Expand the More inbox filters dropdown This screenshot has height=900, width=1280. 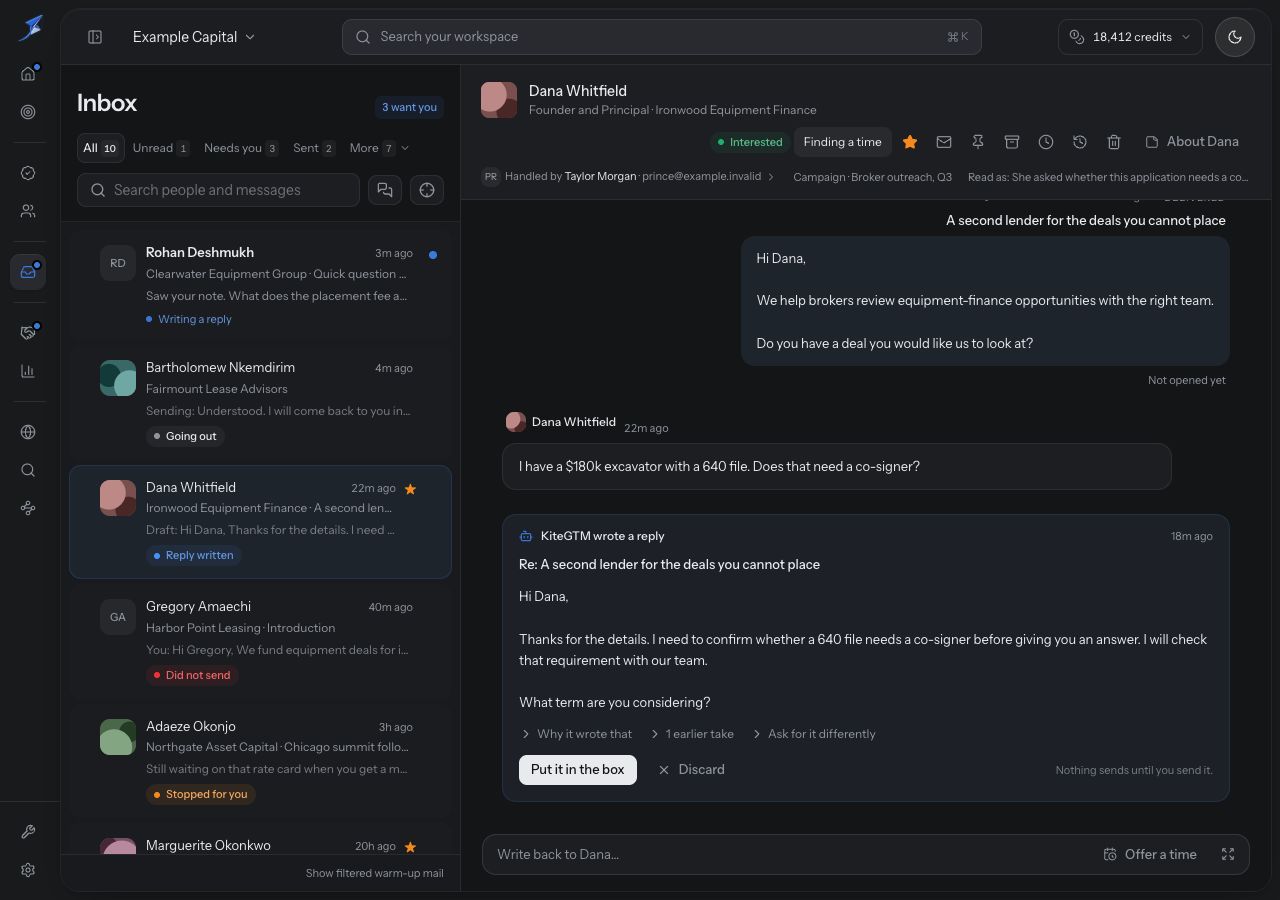coord(379,148)
